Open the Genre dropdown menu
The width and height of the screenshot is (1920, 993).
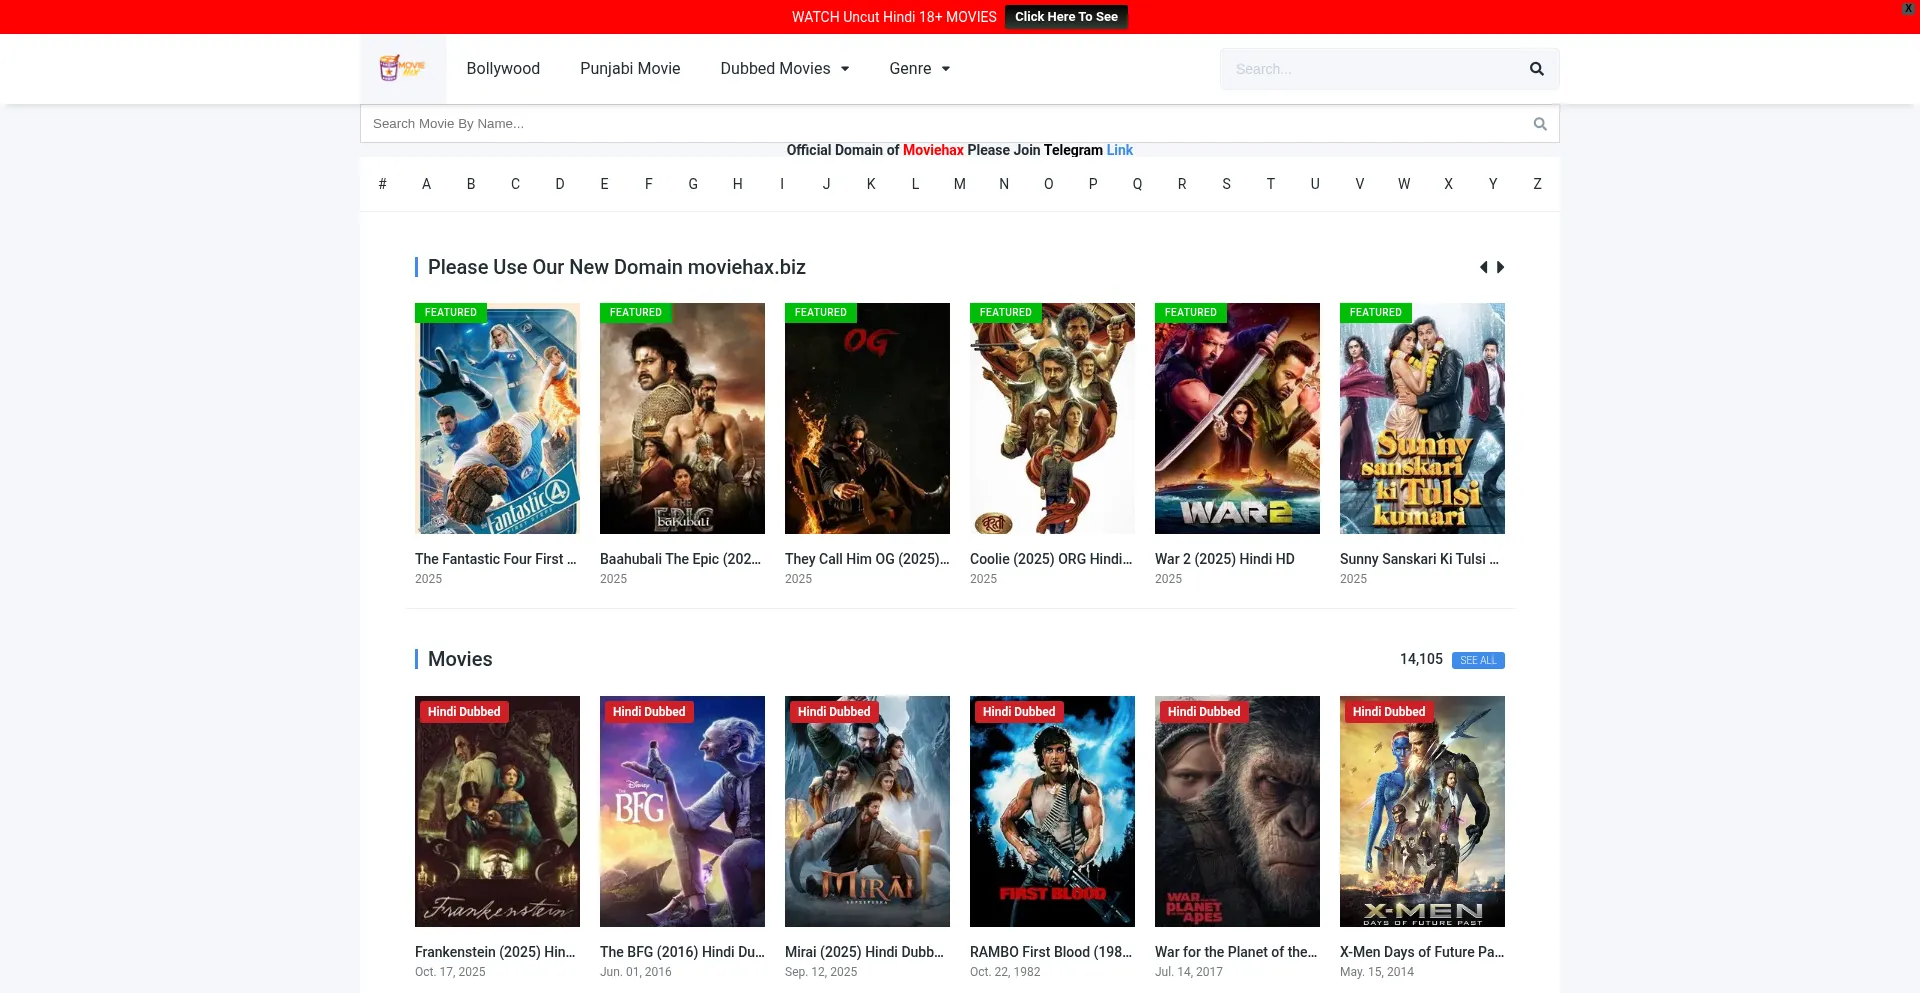pos(919,68)
